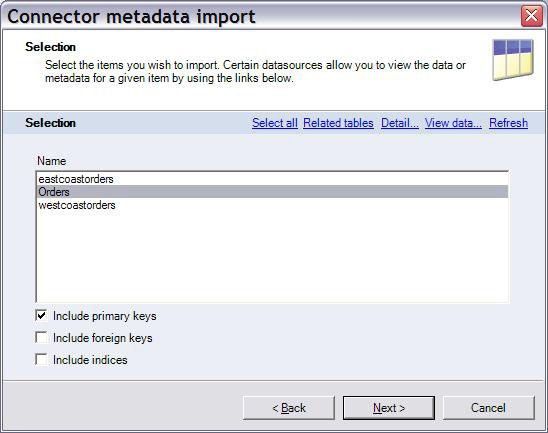Click the Name column label above list
This screenshot has height=433, width=548.
click(51, 161)
